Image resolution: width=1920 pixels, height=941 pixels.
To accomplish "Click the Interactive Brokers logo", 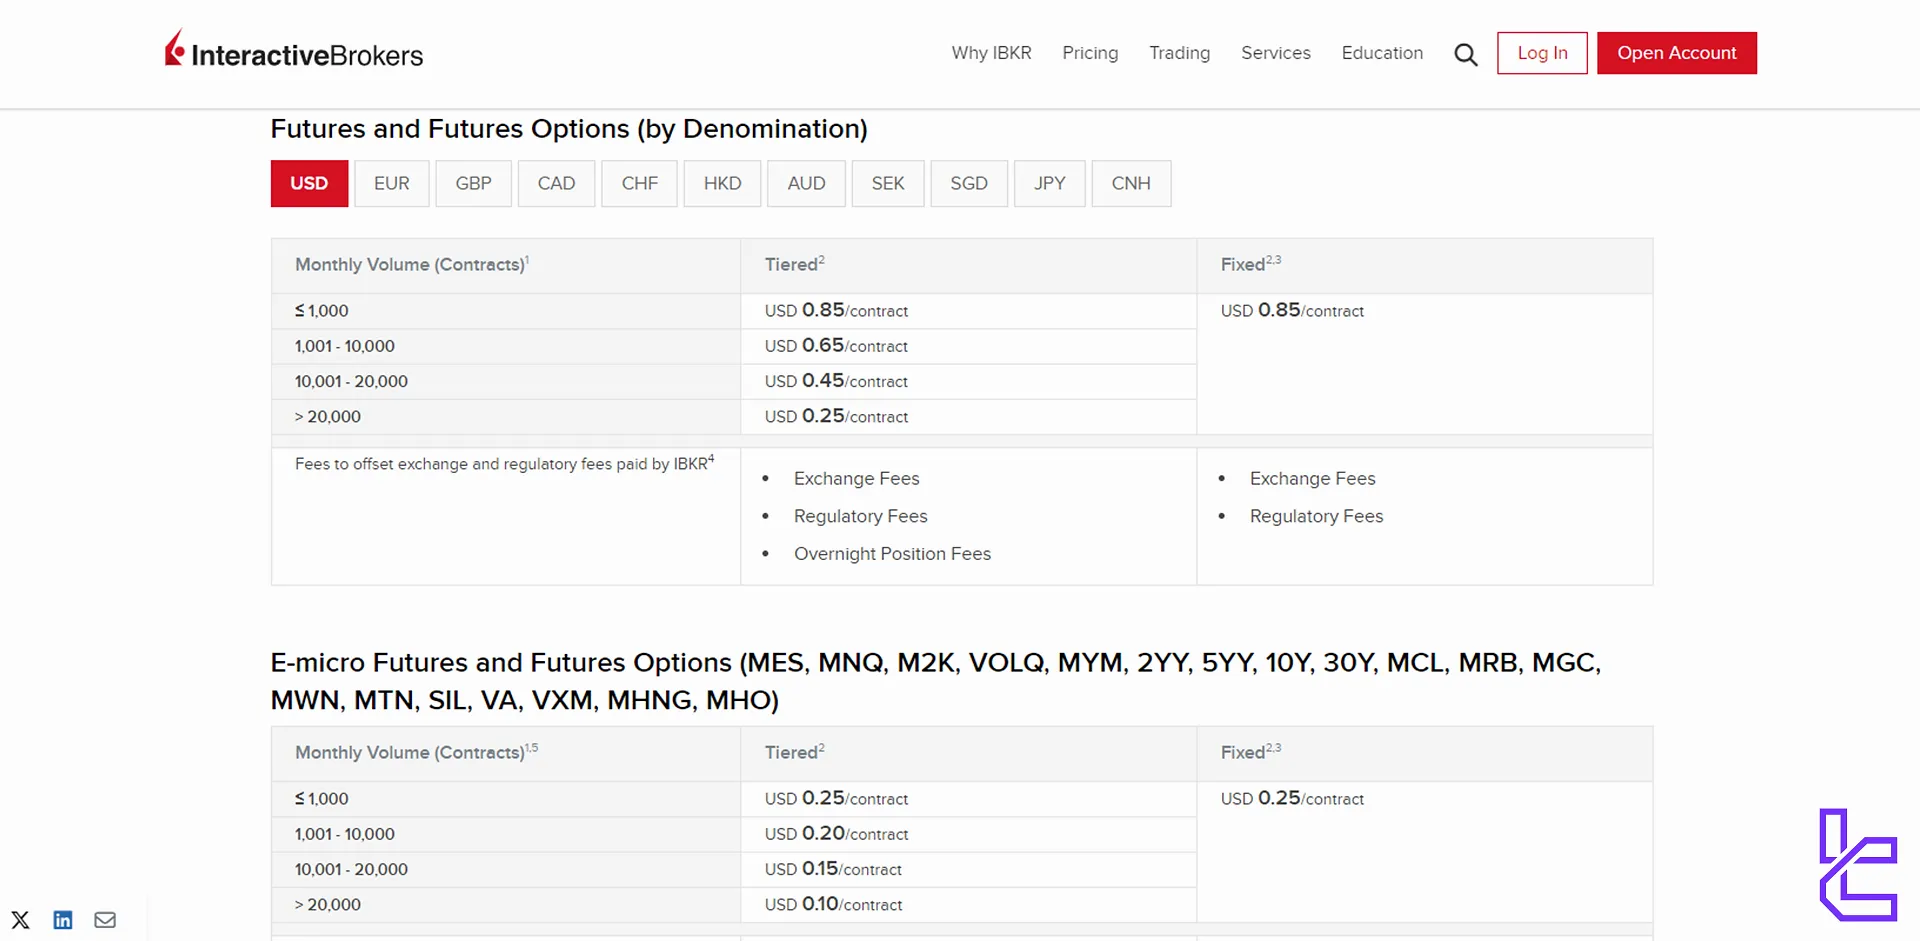I will tap(294, 52).
